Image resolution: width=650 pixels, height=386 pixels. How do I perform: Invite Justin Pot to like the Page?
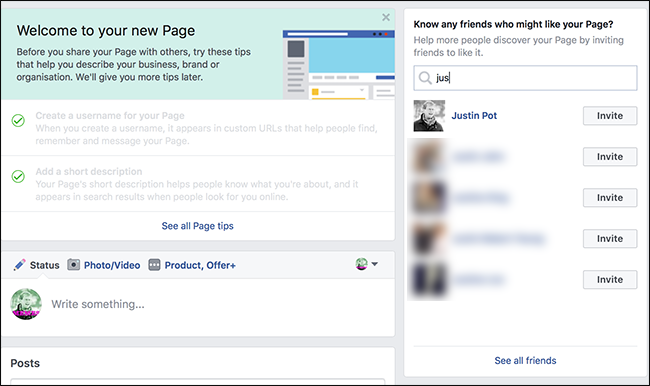tap(610, 116)
